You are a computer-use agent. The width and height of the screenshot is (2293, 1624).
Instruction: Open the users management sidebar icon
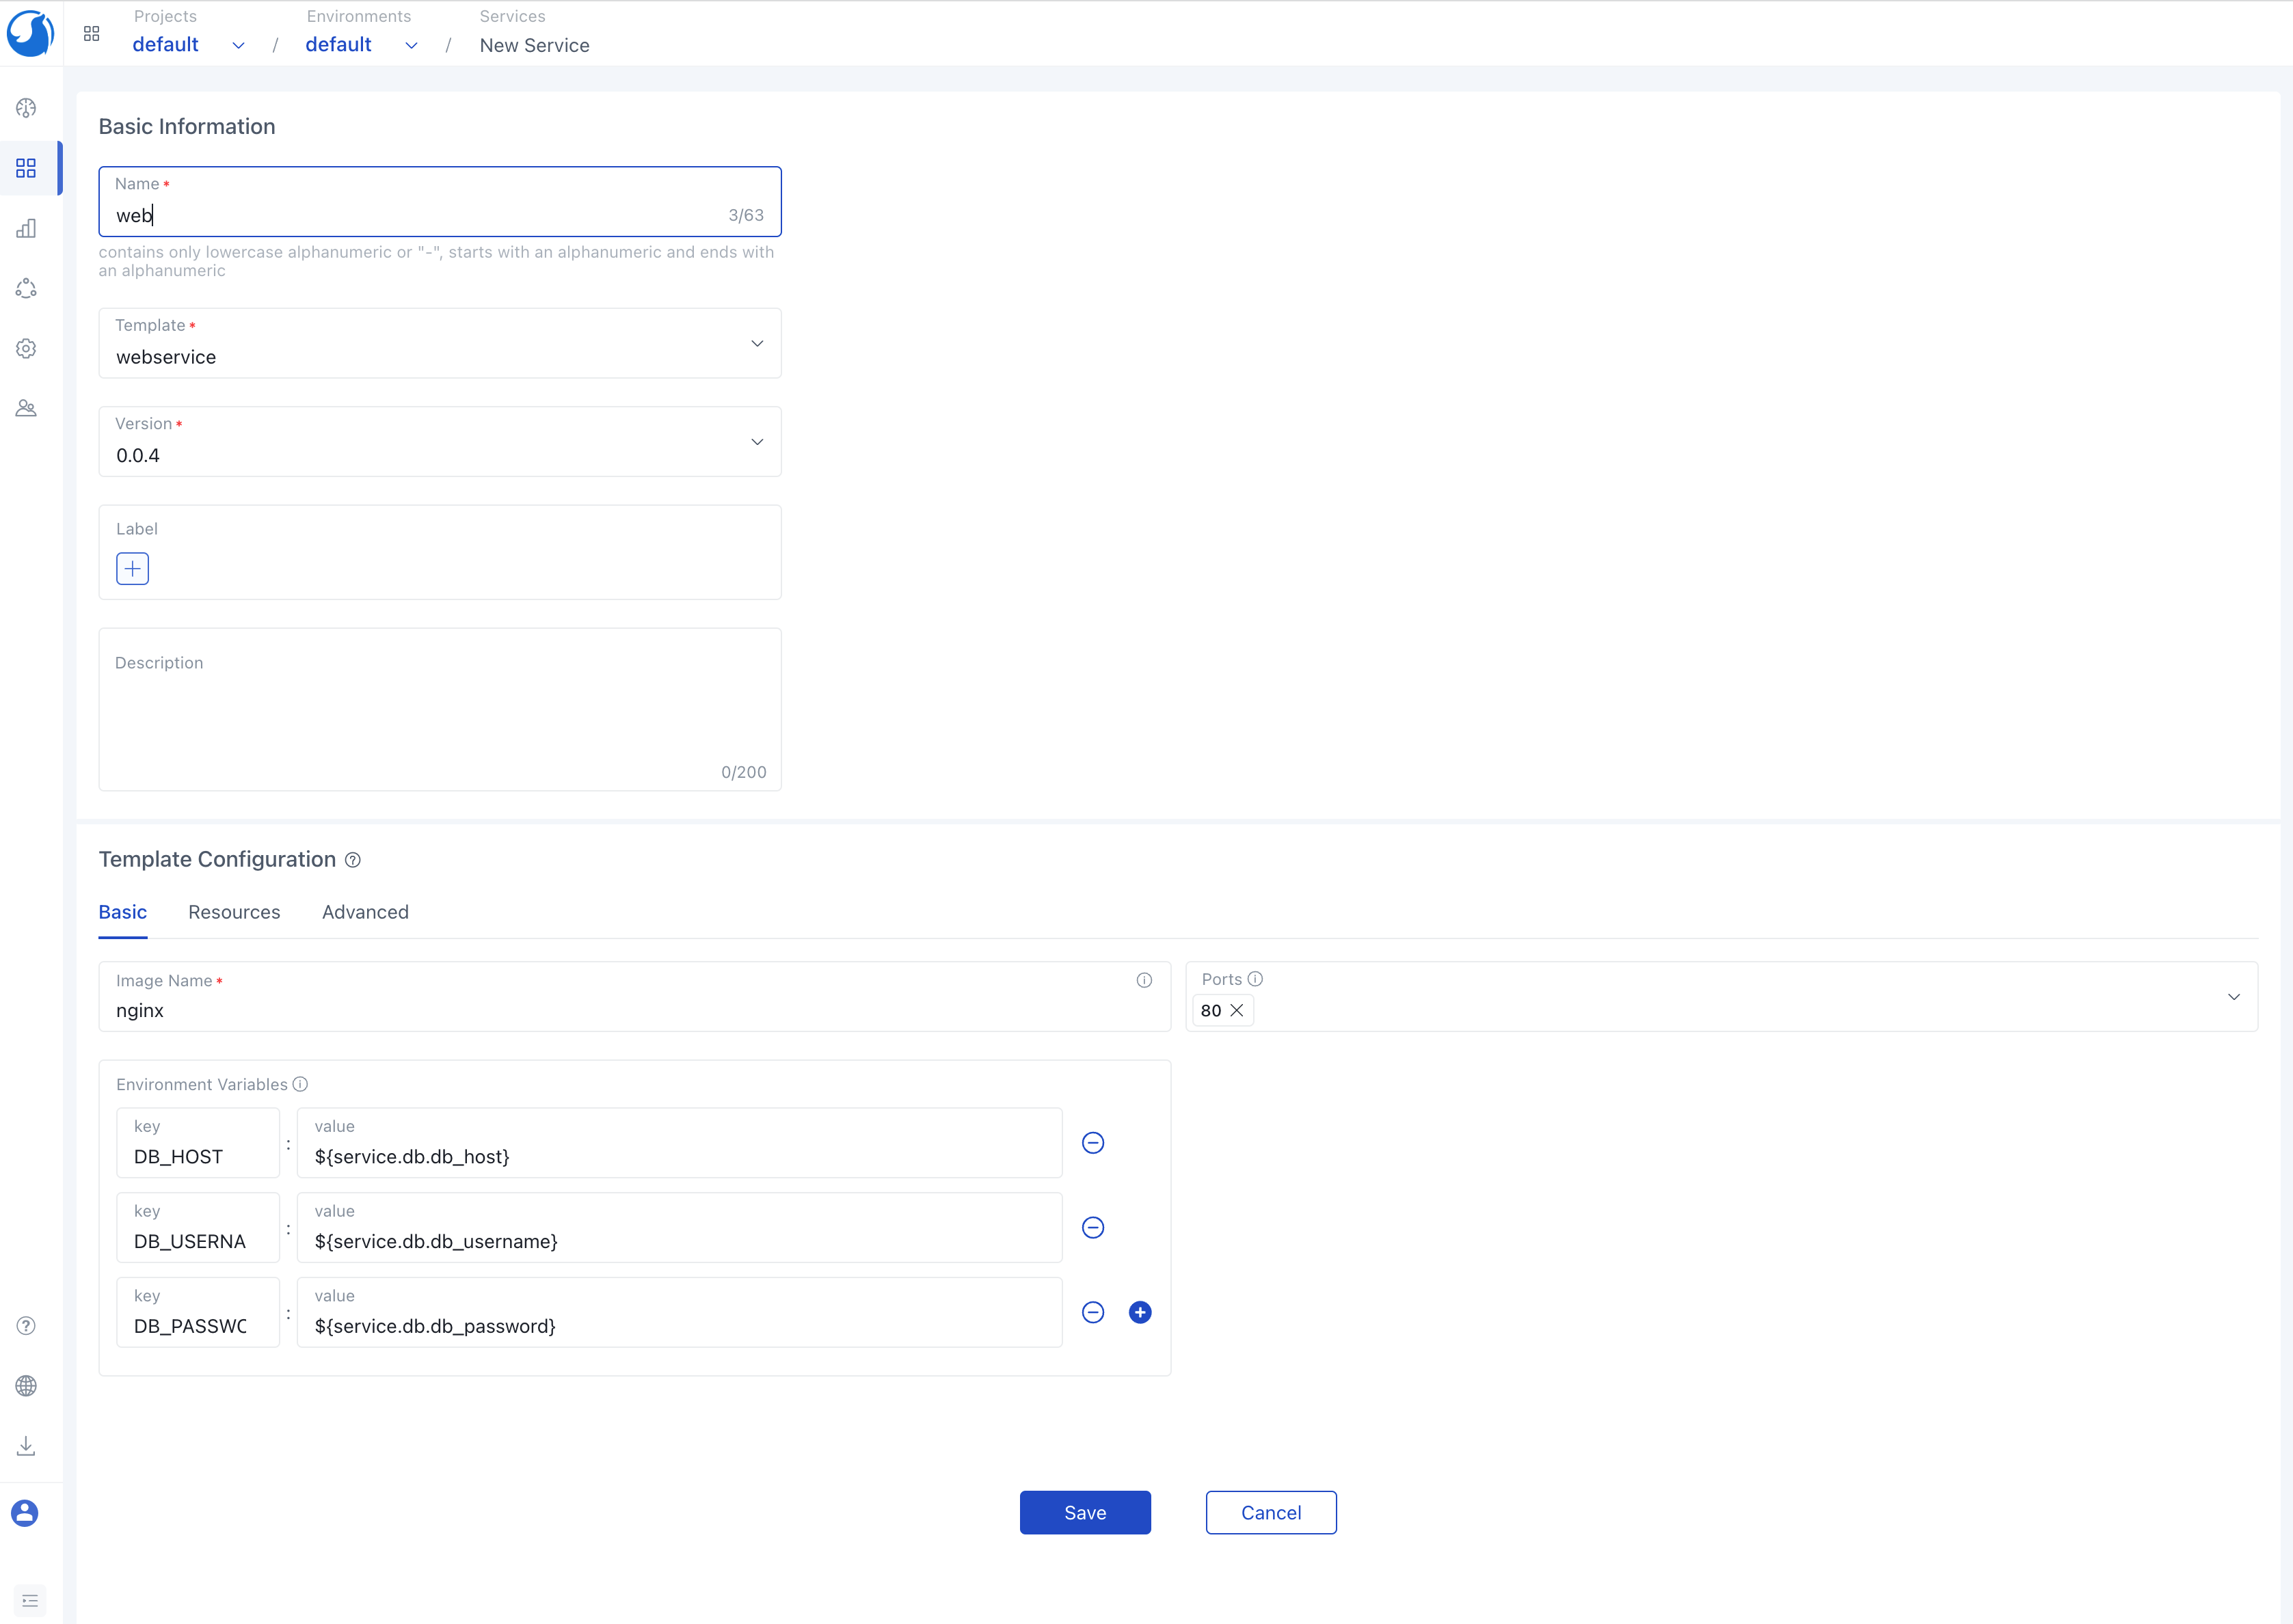(x=26, y=409)
